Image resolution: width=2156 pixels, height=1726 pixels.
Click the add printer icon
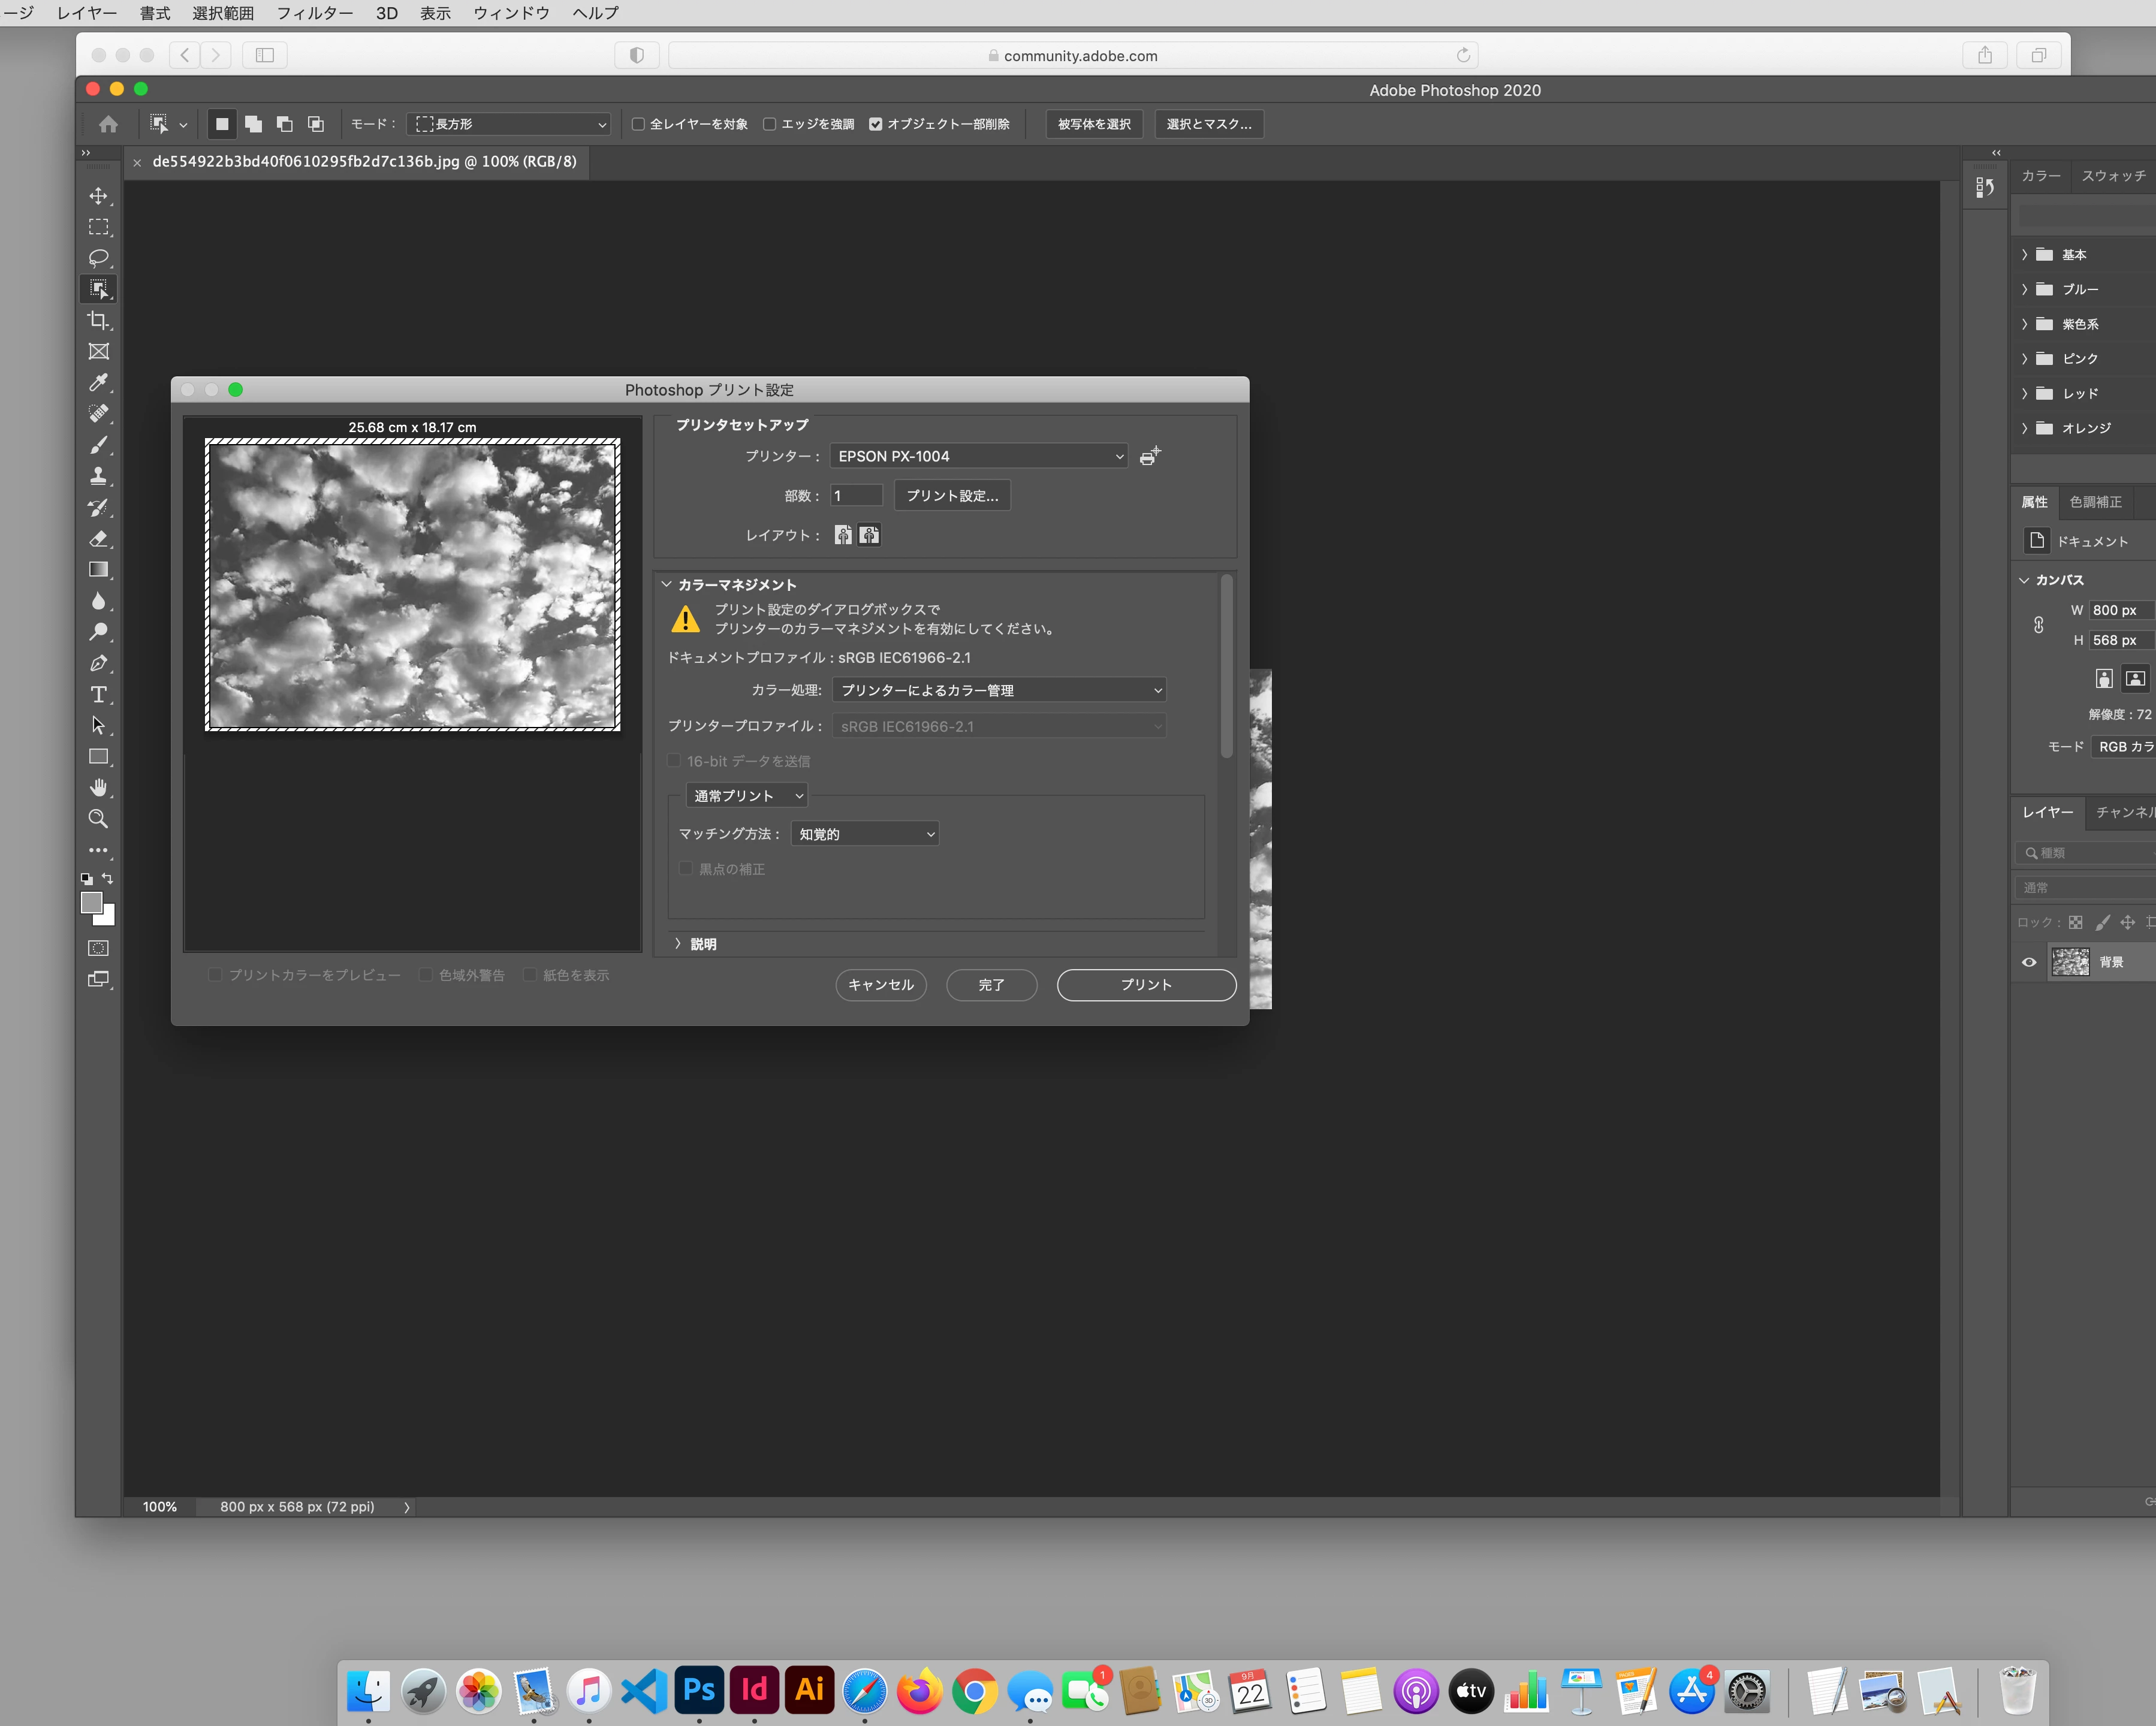point(1150,456)
